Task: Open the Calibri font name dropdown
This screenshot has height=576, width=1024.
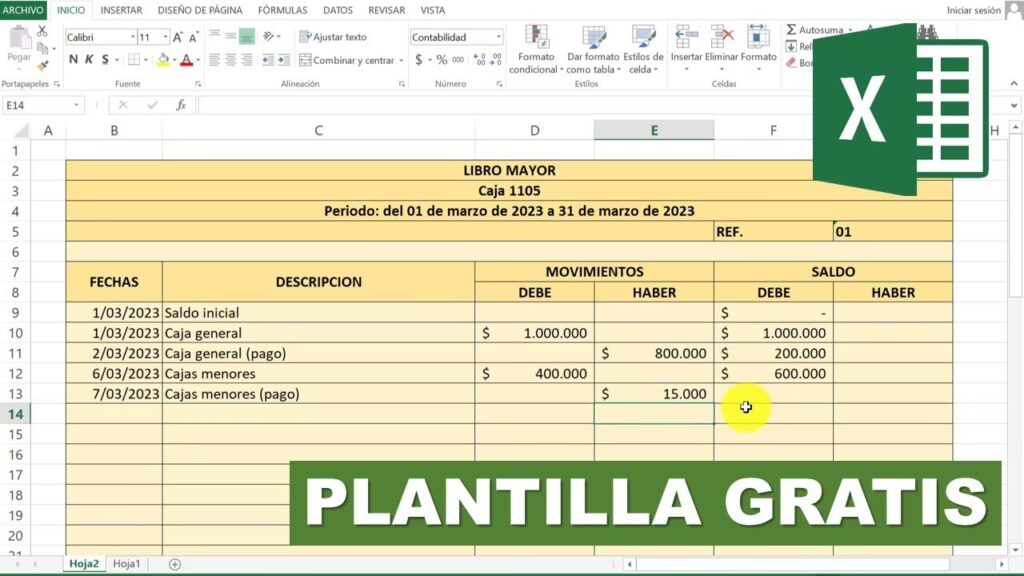Action: (x=131, y=37)
